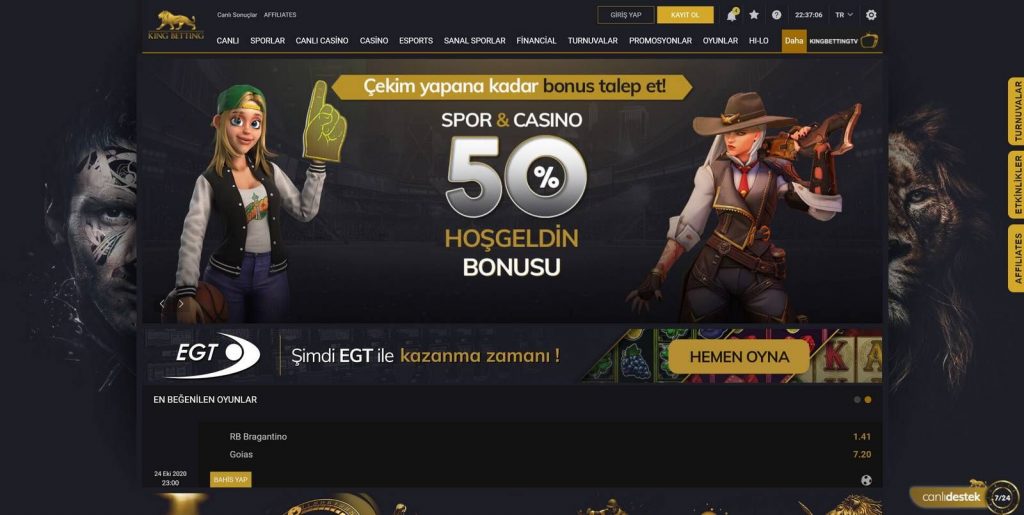The width and height of the screenshot is (1024, 515).
Task: Click the soccer ball icon in match row
Action: 866,480
